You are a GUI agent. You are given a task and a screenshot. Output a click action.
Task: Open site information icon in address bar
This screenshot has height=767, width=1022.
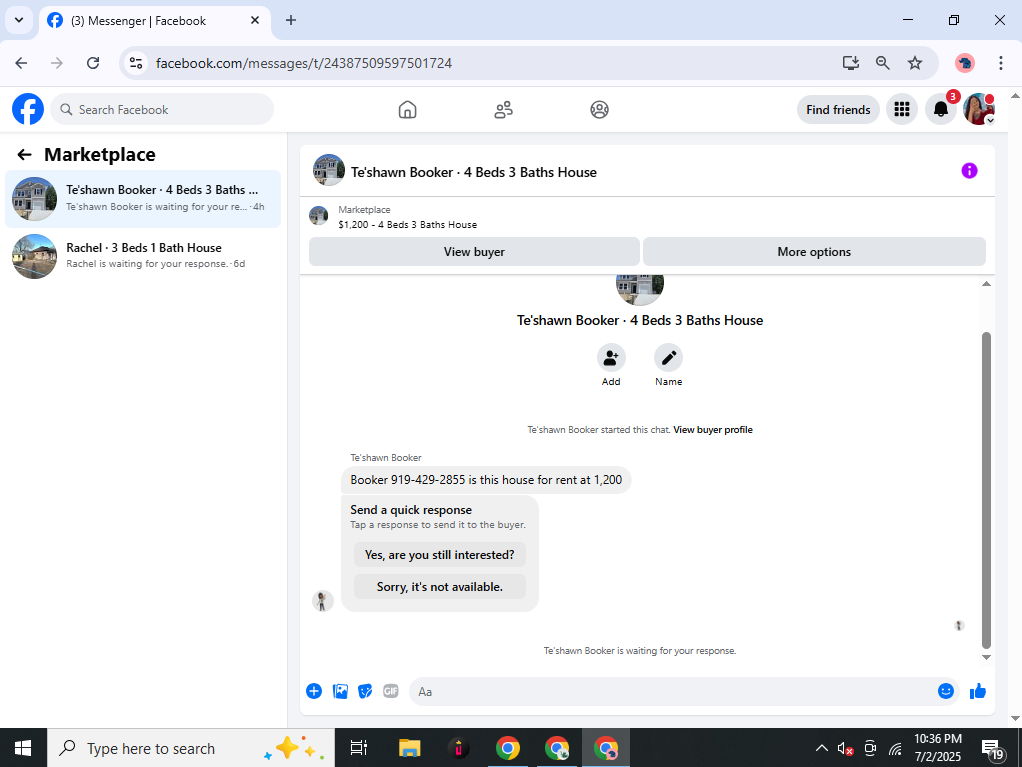[136, 63]
